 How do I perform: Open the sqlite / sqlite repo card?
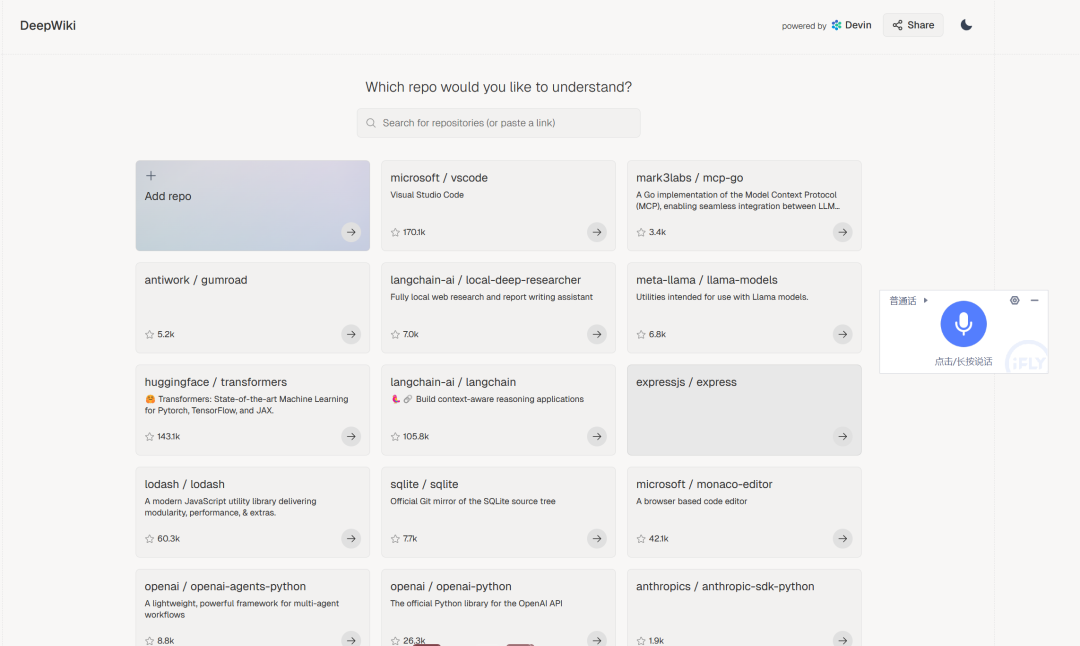pos(498,510)
